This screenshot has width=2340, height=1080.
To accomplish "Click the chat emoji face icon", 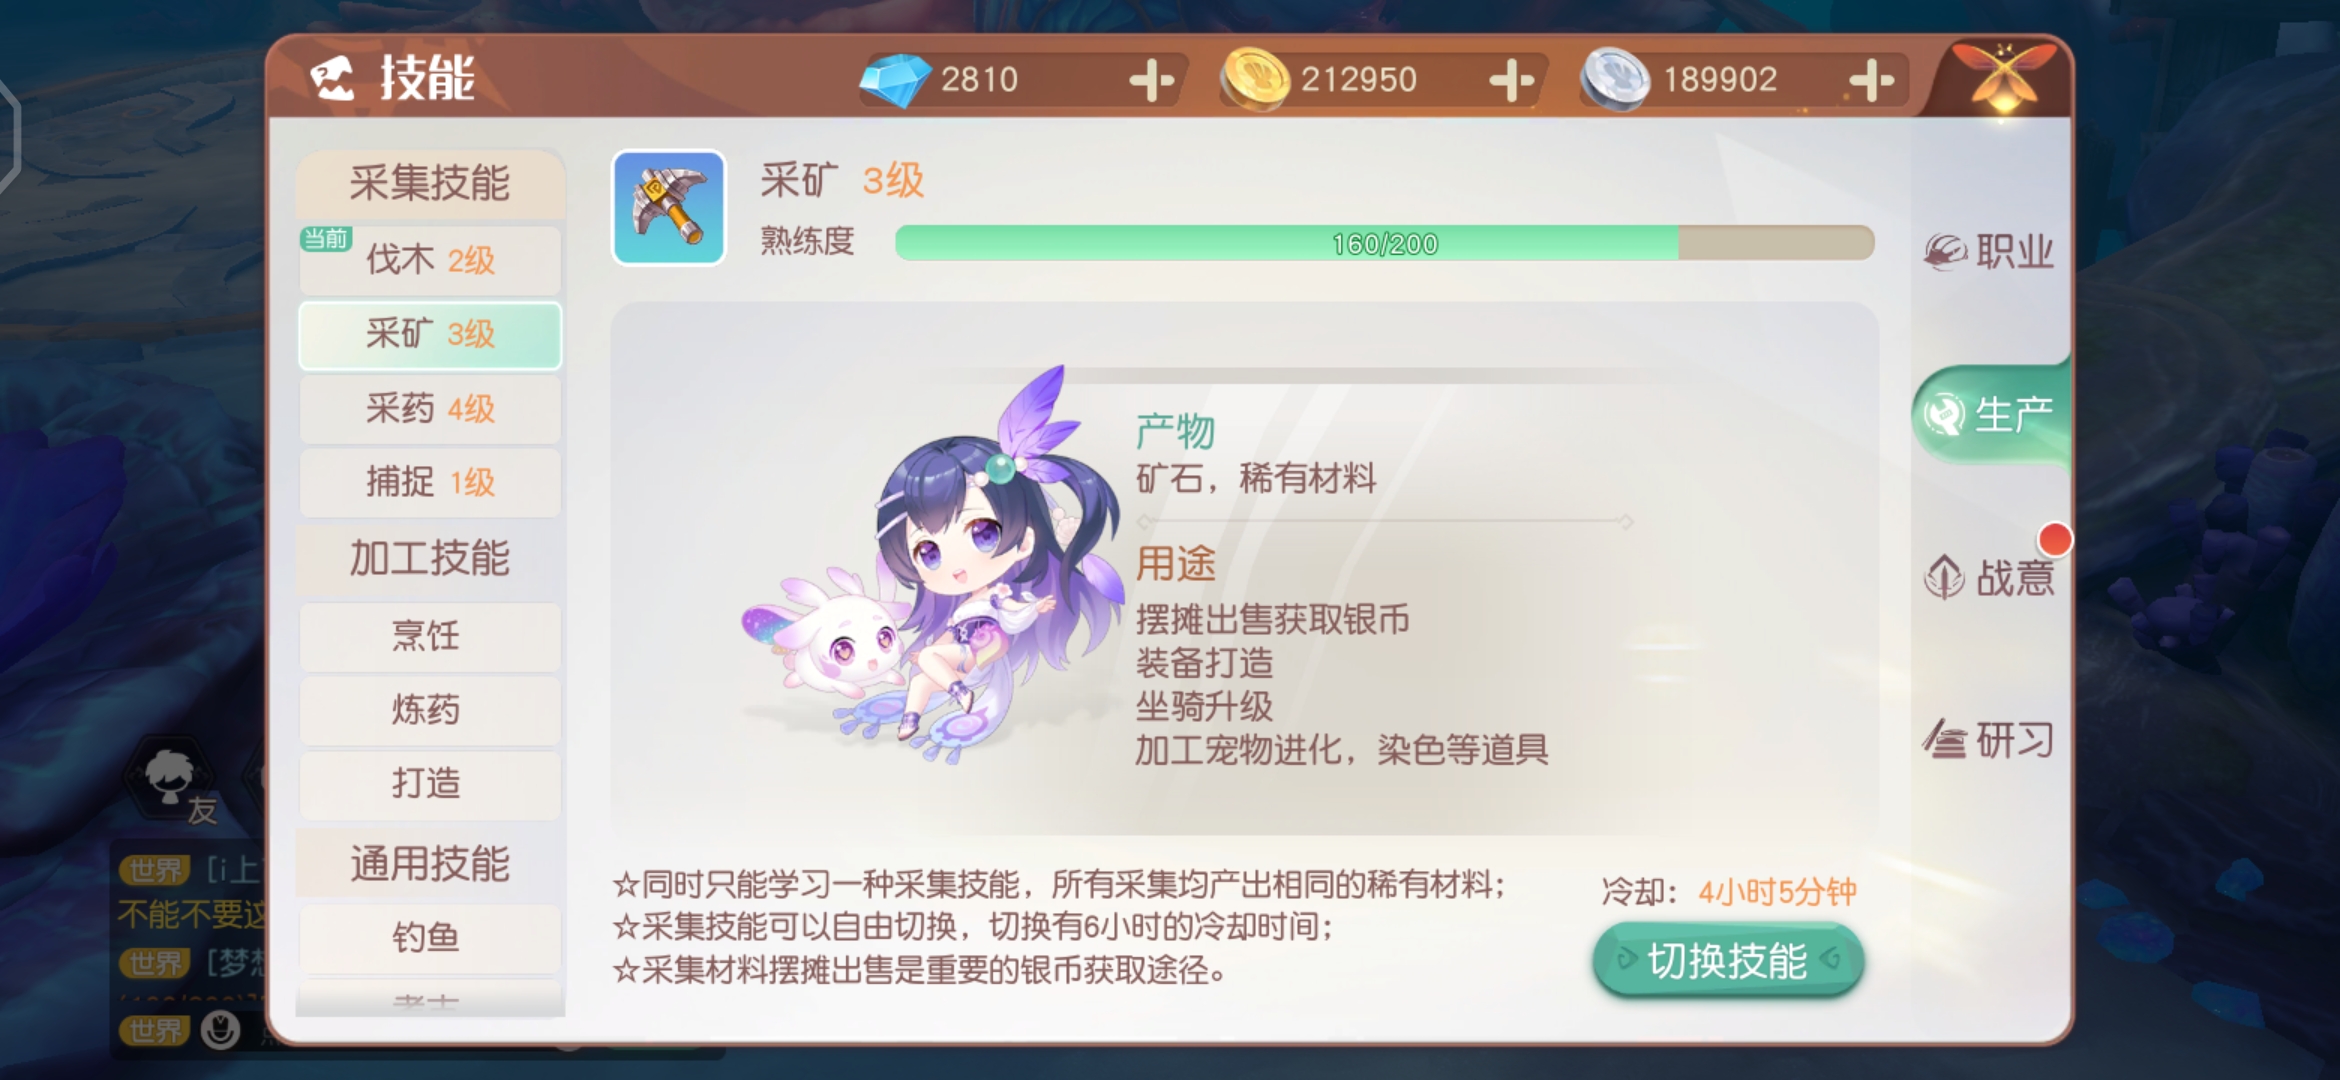I will click(x=220, y=1029).
